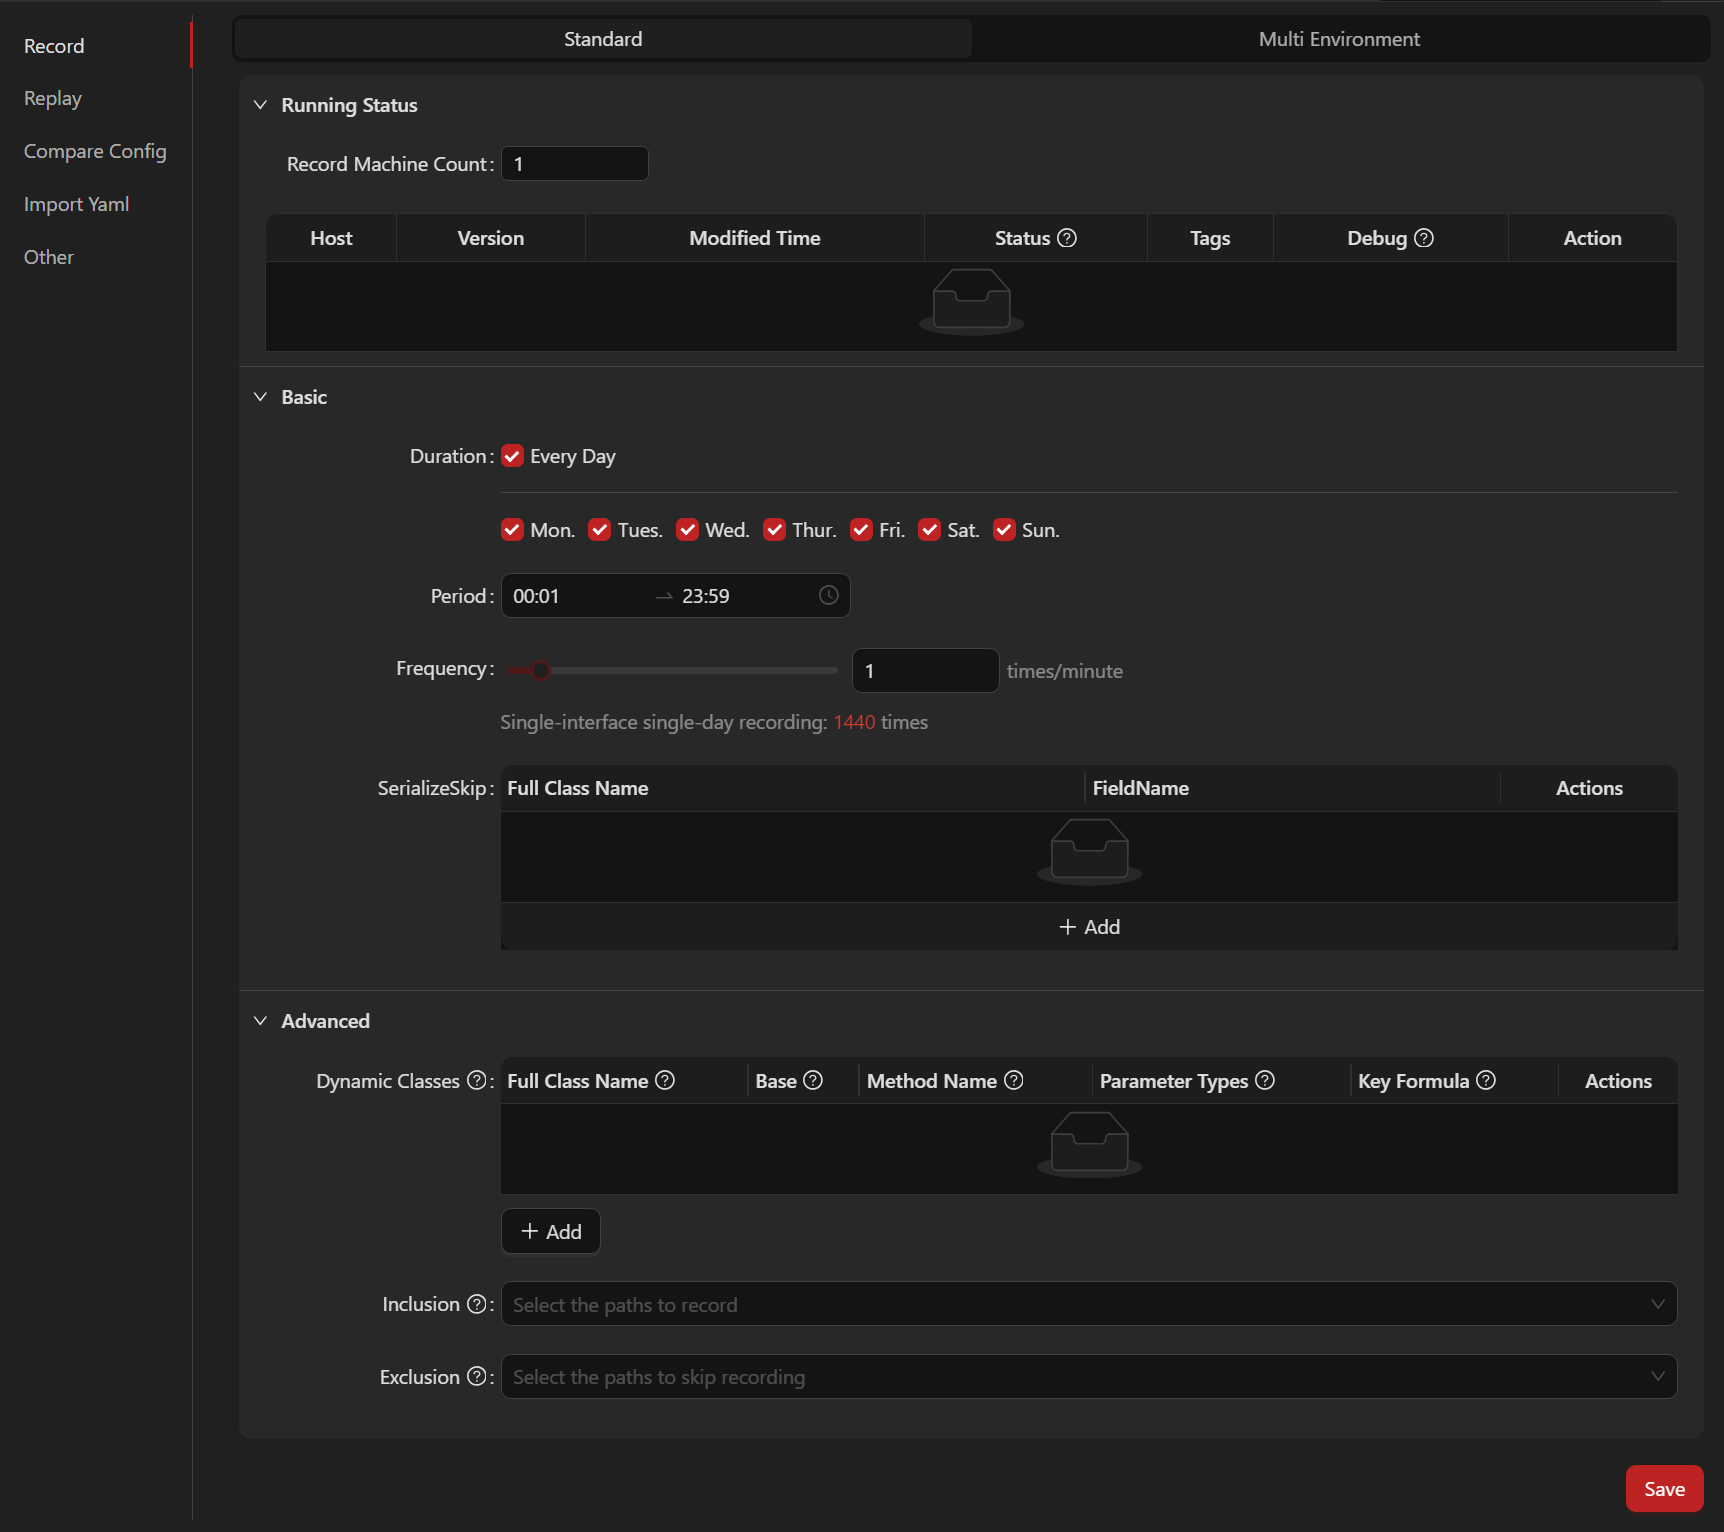Open Import Yaml in the sidebar
The image size is (1724, 1532).
coord(77,204)
